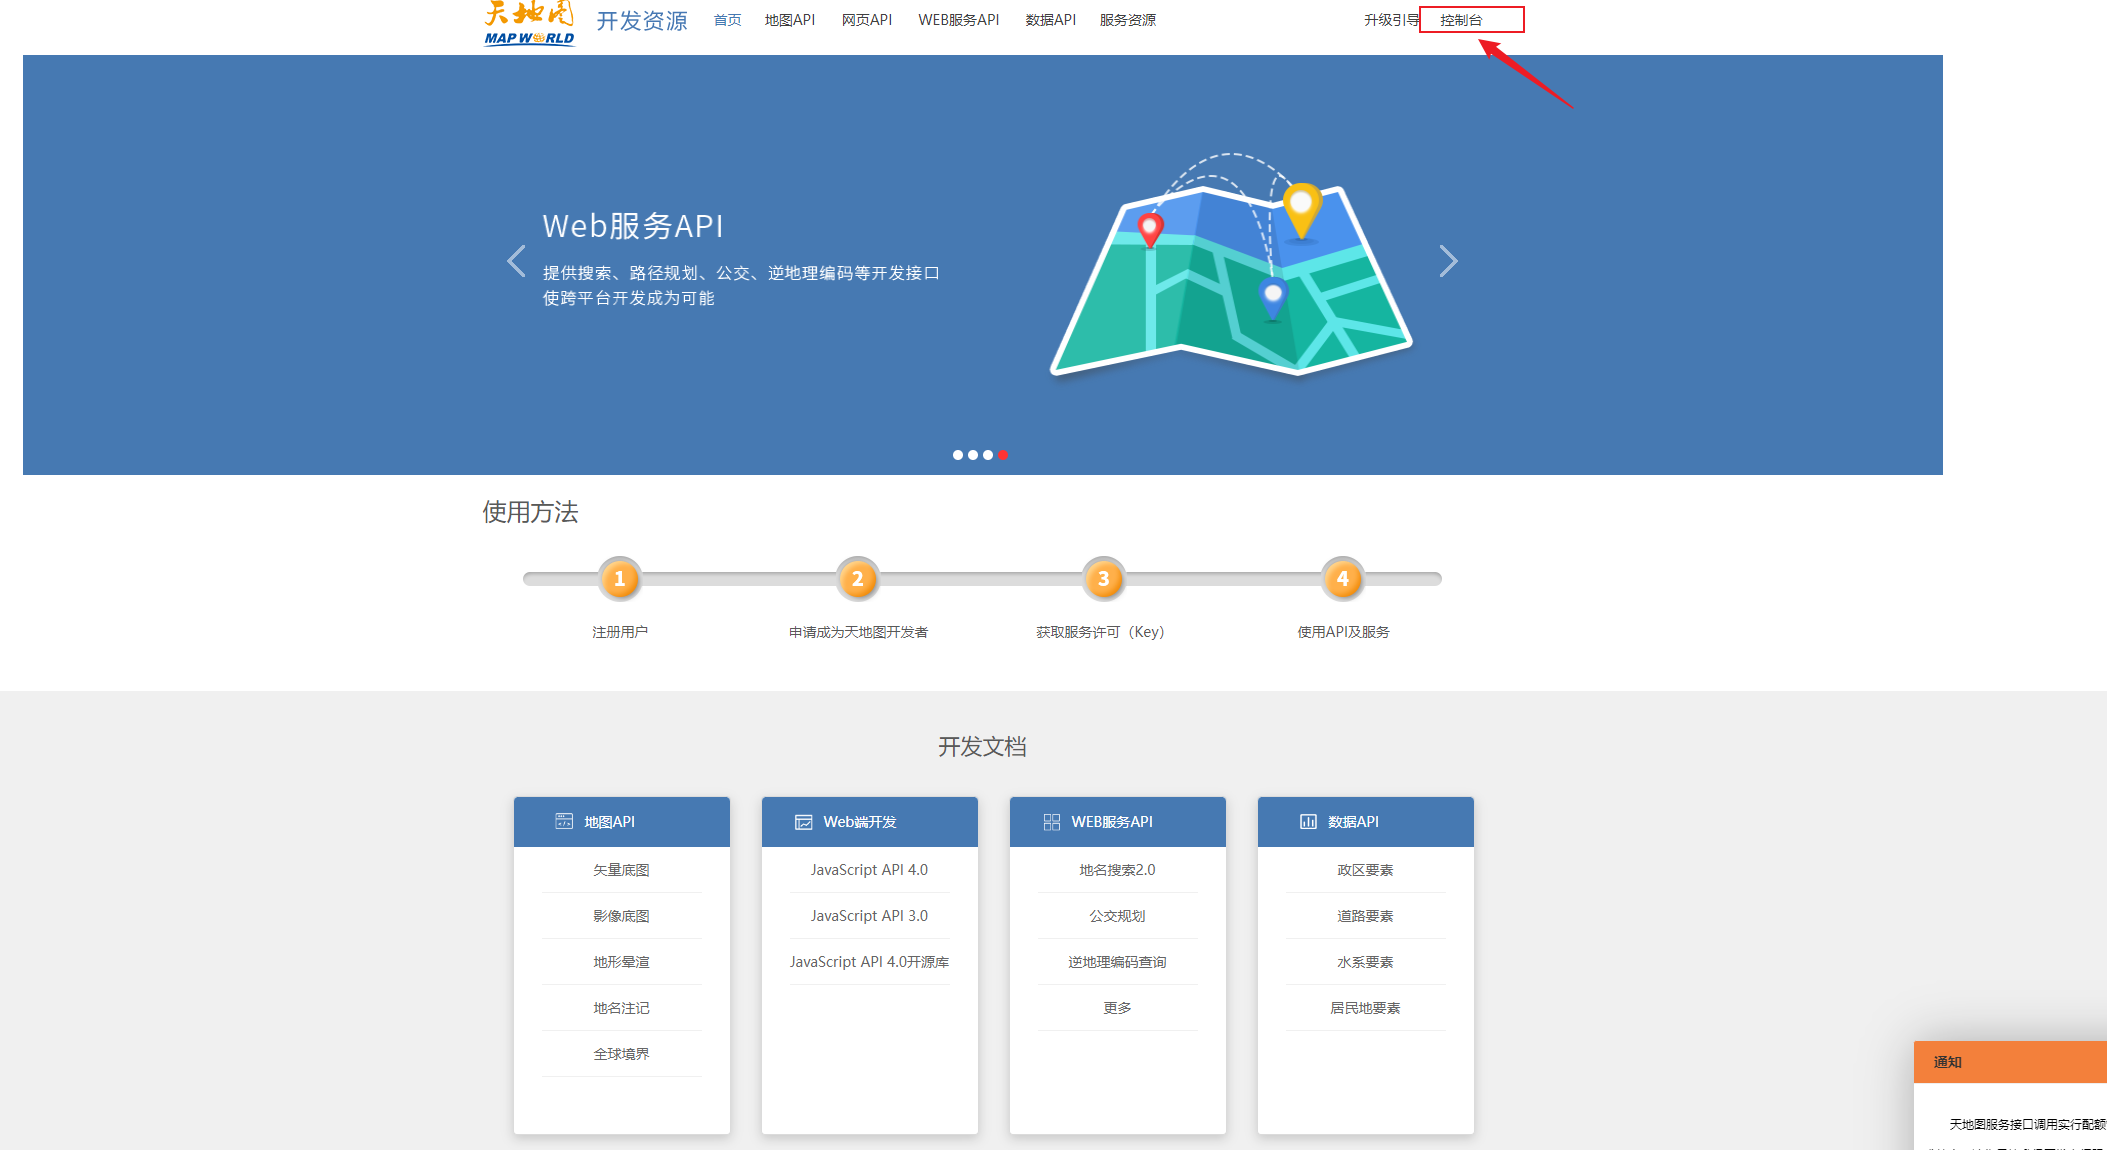Go to previous banner slide arrow
Screen dimensions: 2107x1150
coord(516,261)
